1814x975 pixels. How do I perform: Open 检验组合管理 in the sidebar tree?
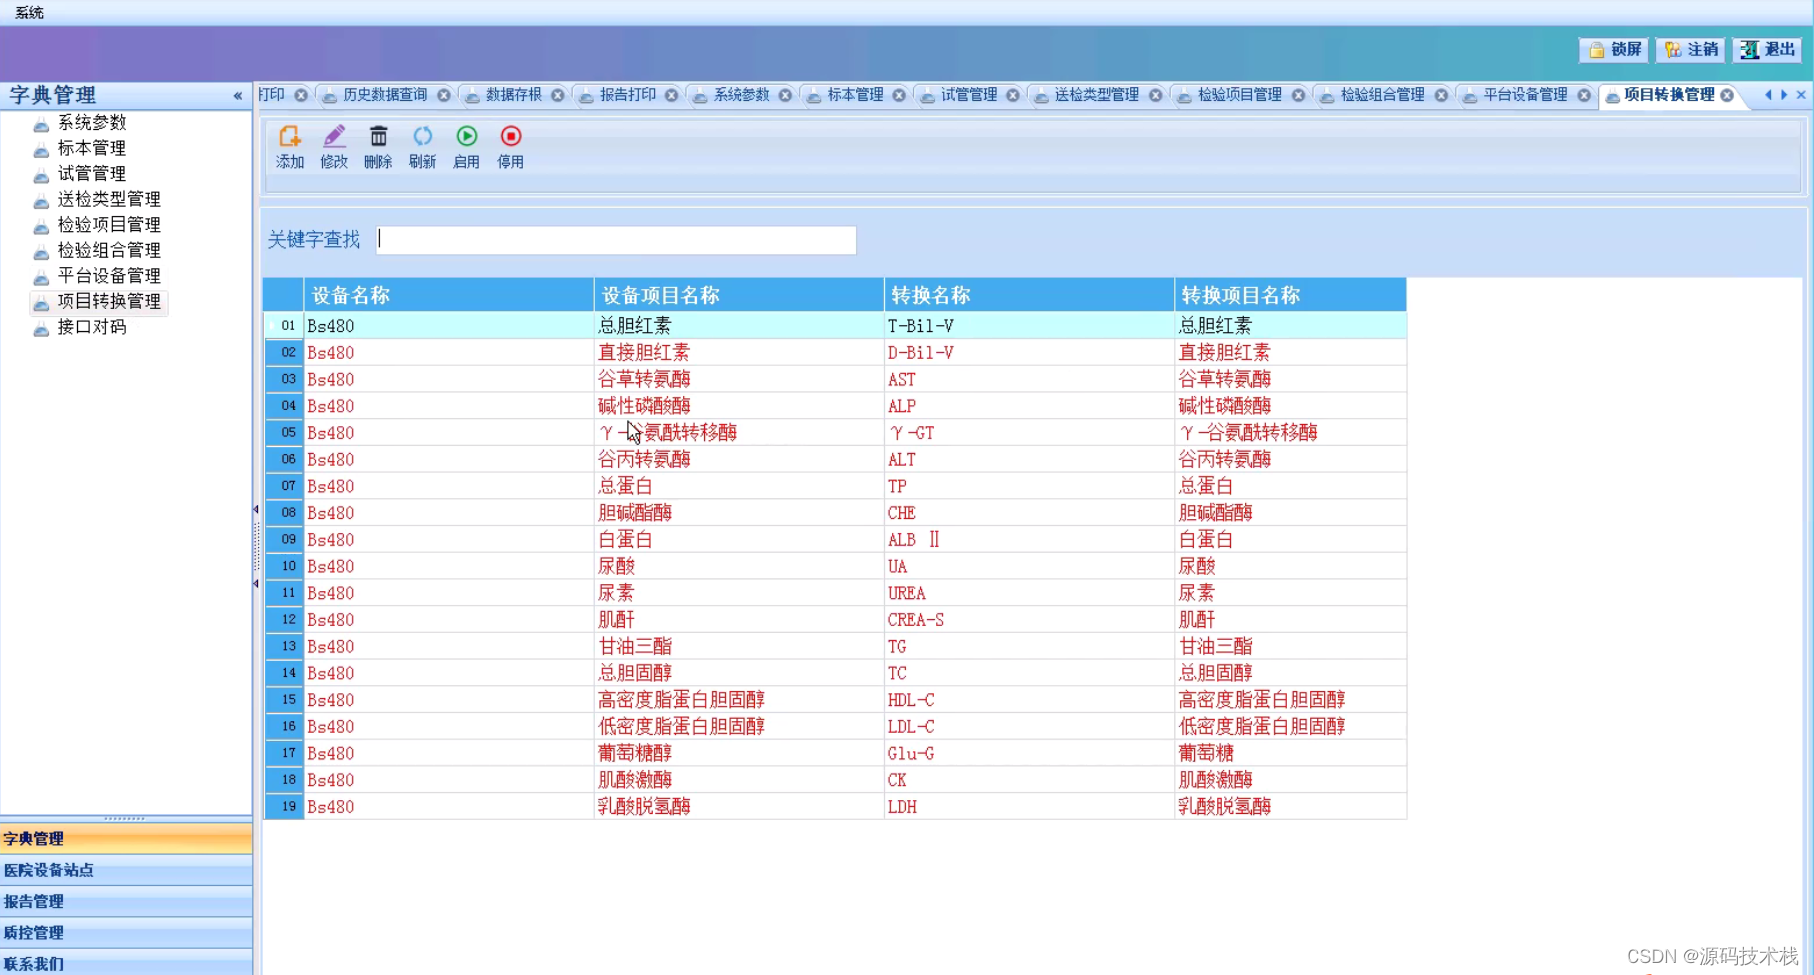tap(109, 250)
